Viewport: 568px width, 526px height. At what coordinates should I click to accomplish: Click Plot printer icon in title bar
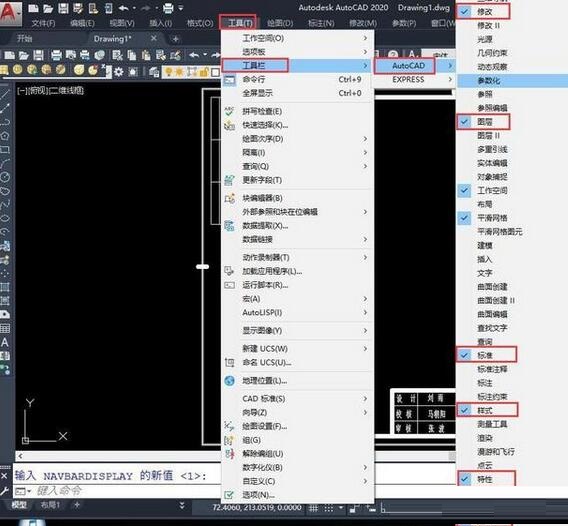[168, 8]
